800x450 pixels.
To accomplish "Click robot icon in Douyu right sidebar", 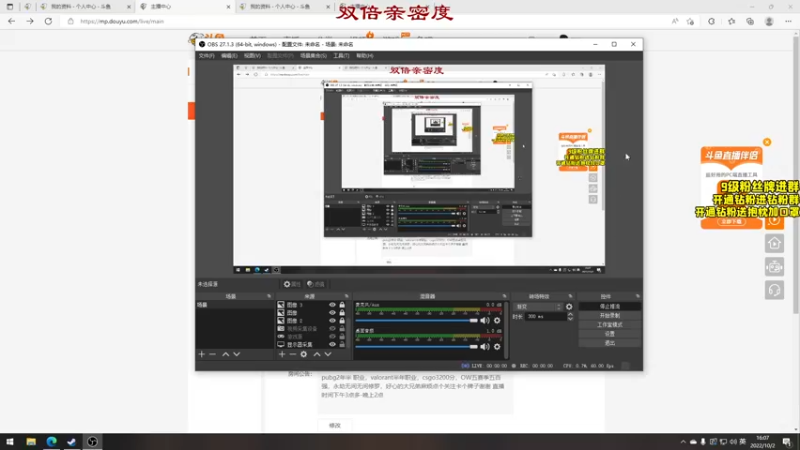I will (x=774, y=267).
